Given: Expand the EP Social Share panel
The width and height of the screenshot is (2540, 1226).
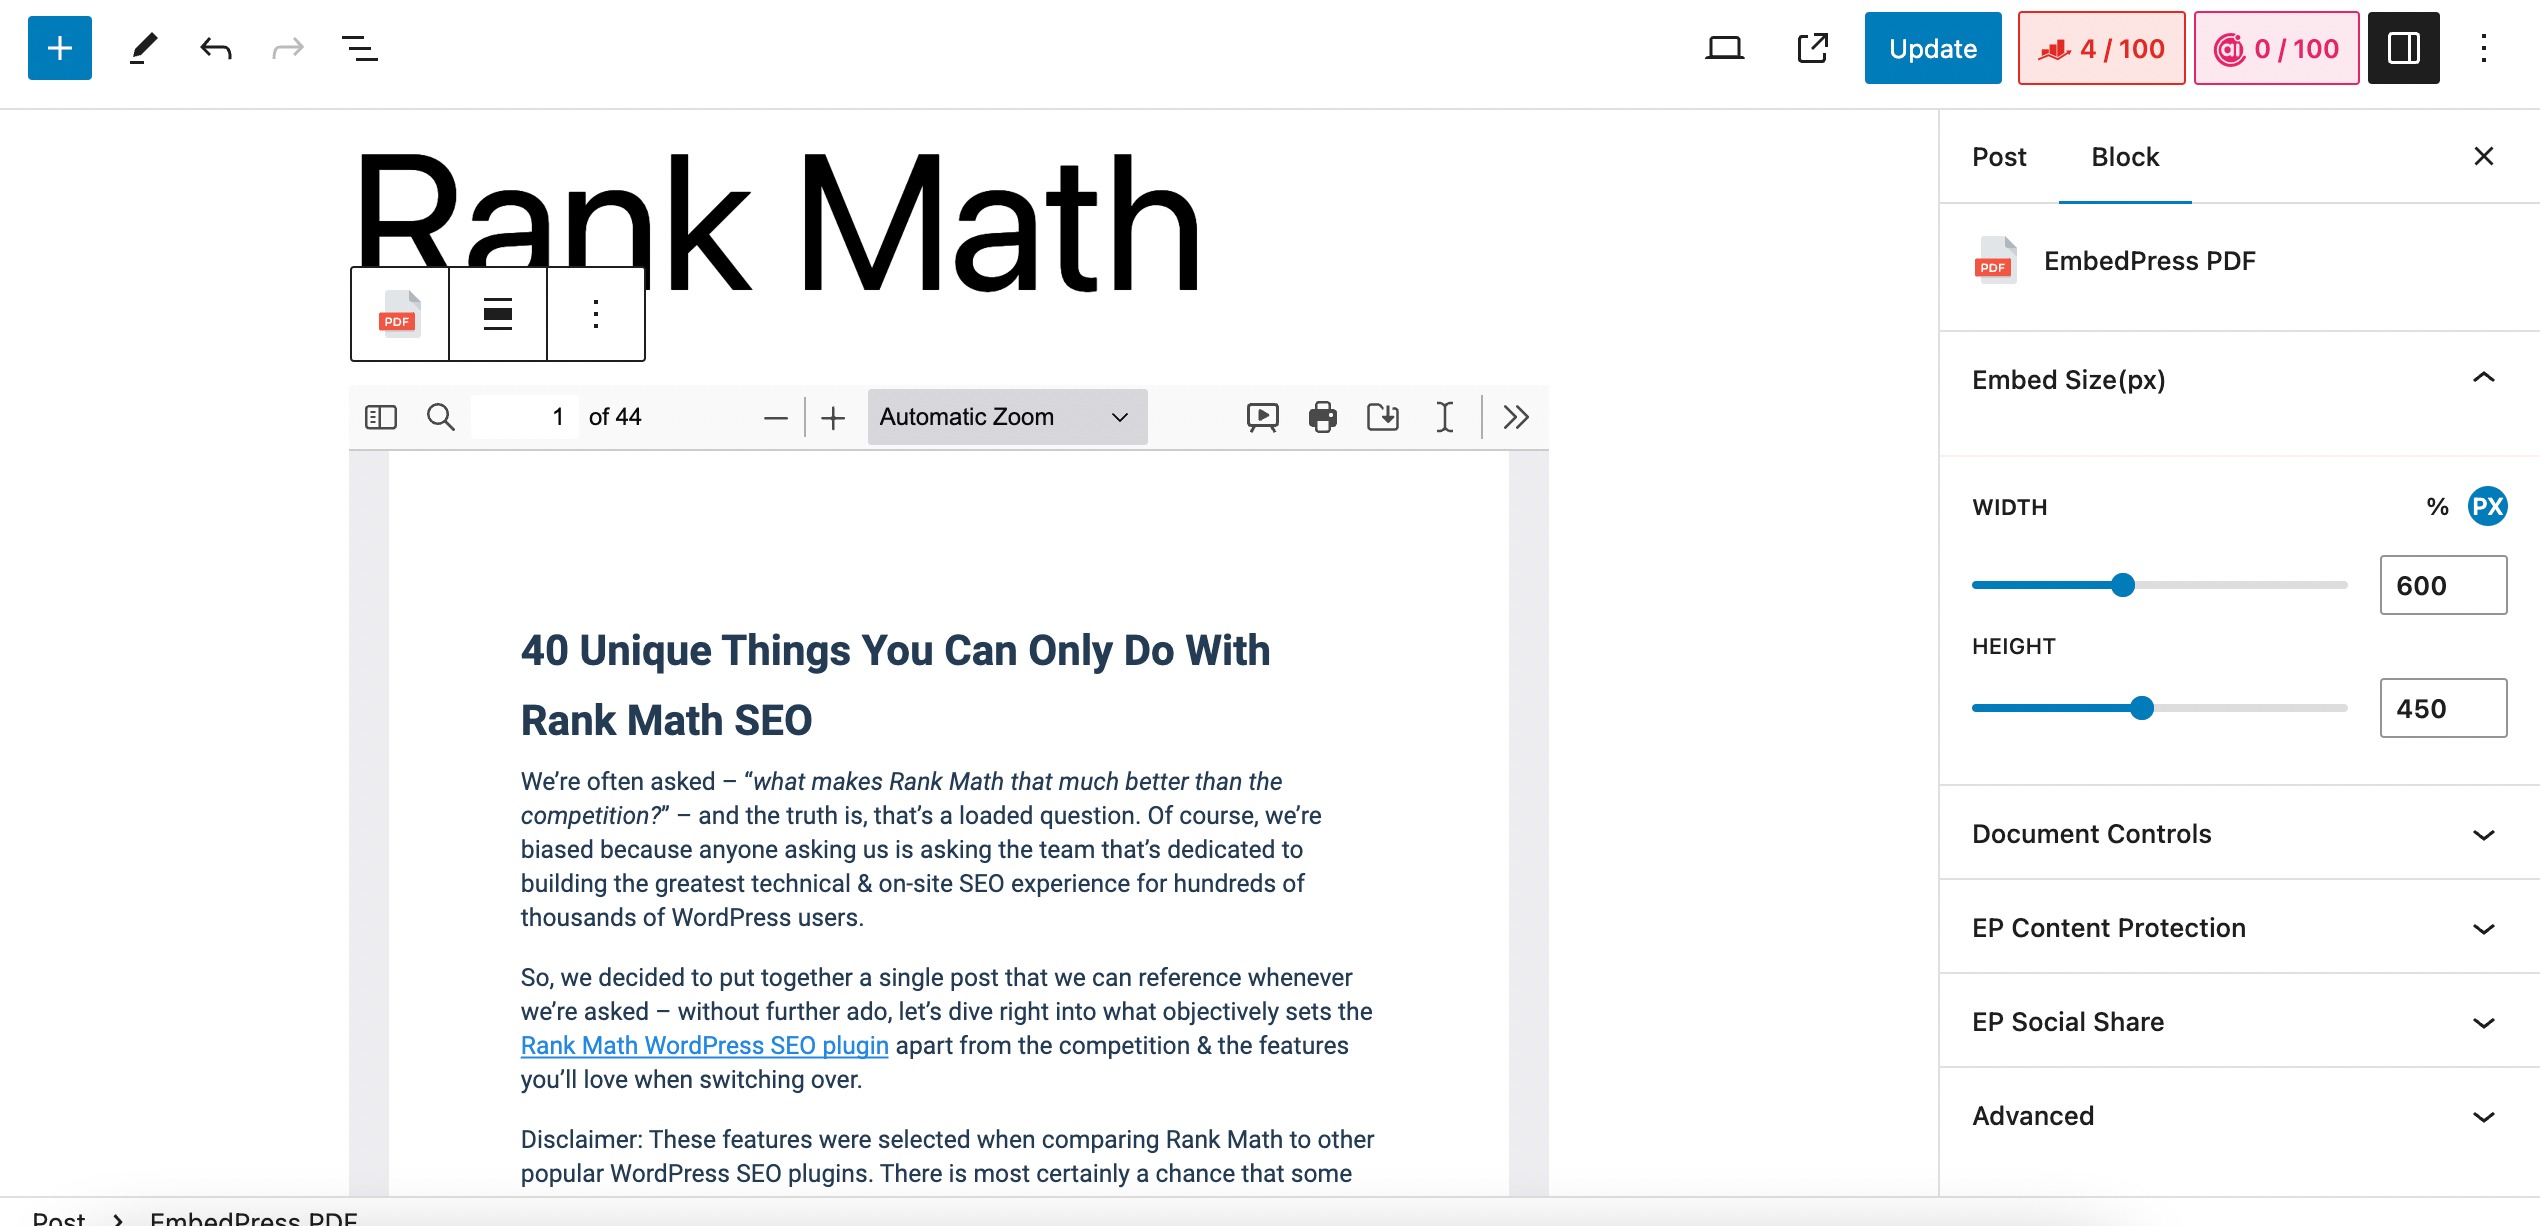Looking at the screenshot, I should 2239,1022.
